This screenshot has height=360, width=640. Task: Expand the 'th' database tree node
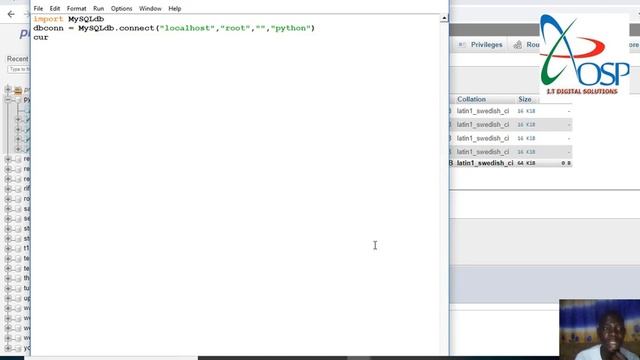(8, 278)
